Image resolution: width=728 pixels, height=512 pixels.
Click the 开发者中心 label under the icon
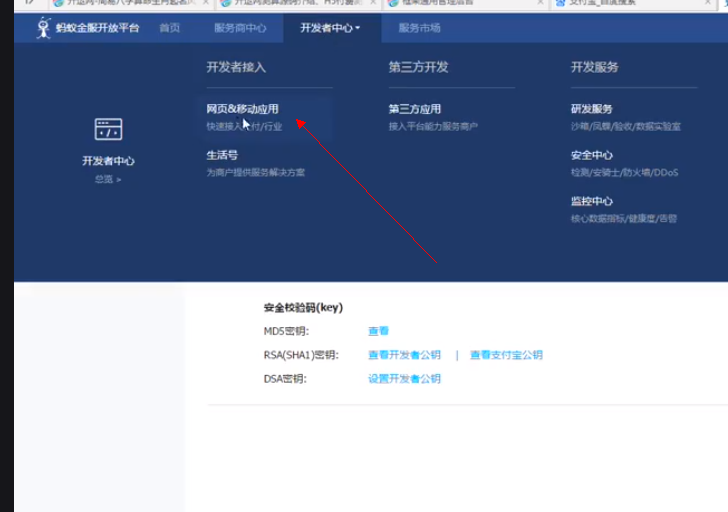point(108,161)
